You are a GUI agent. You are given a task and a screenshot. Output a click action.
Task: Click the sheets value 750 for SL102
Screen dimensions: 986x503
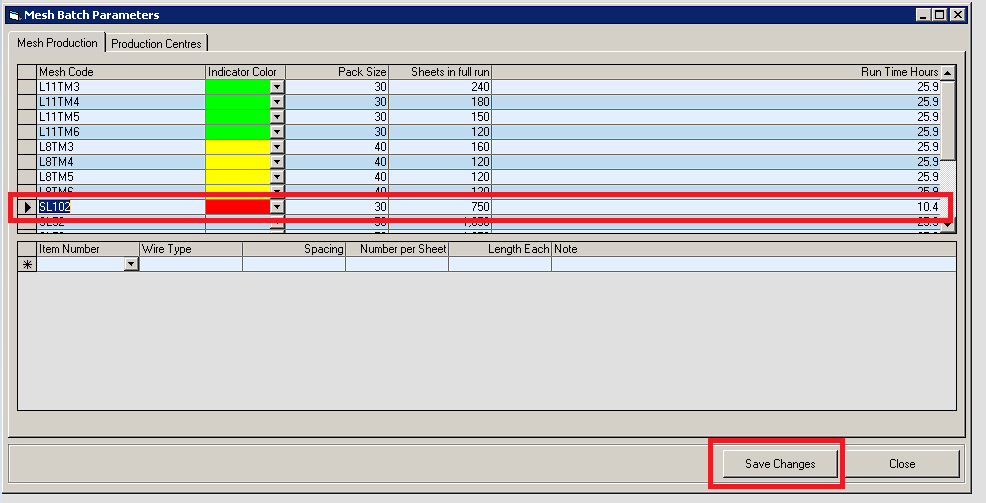440,207
